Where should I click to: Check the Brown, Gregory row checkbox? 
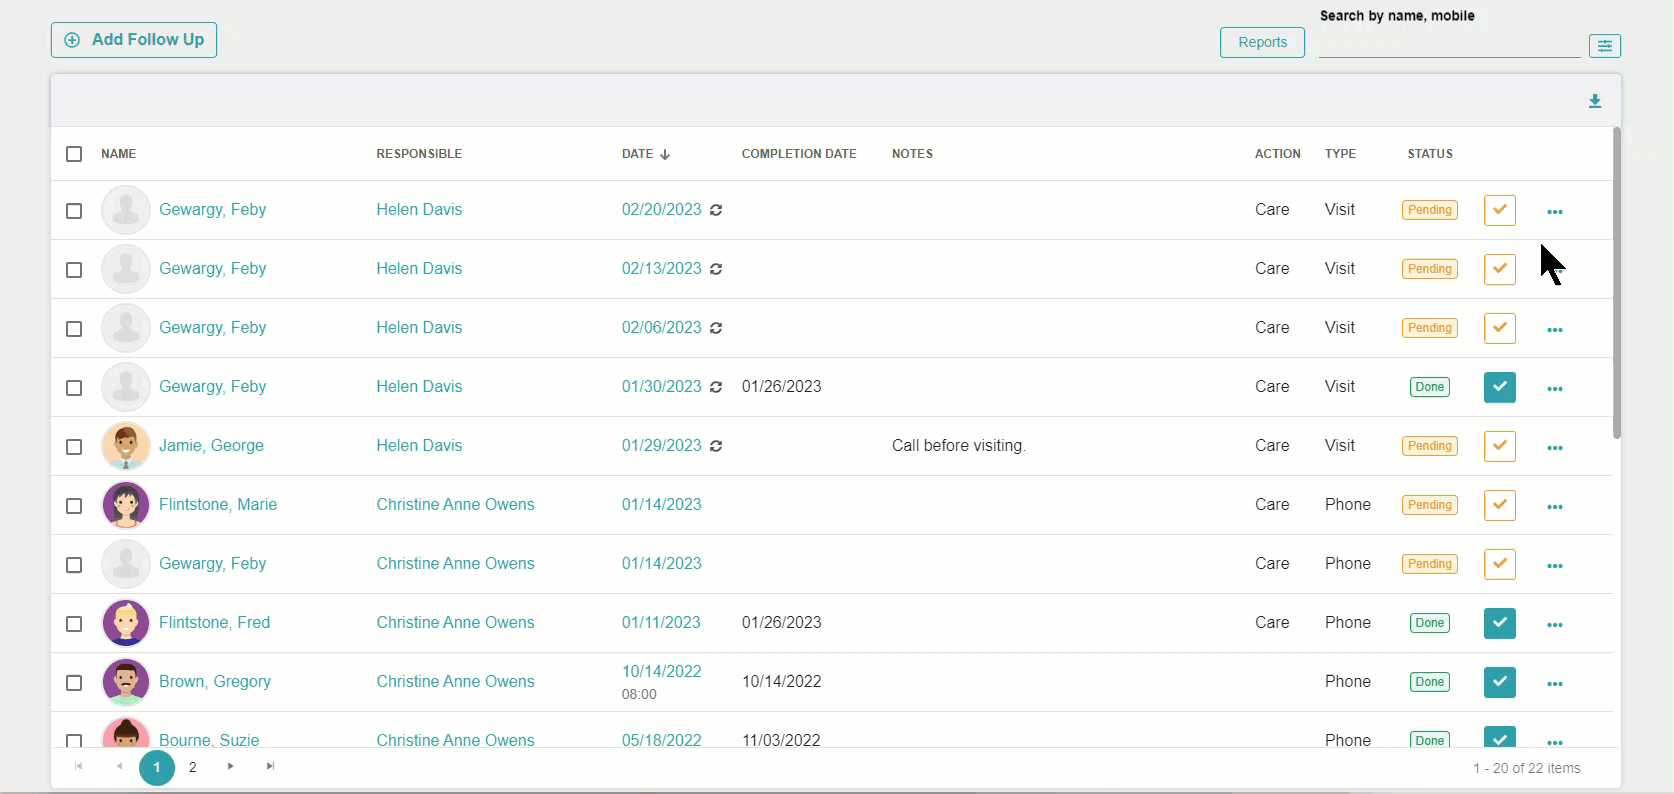[x=74, y=683]
